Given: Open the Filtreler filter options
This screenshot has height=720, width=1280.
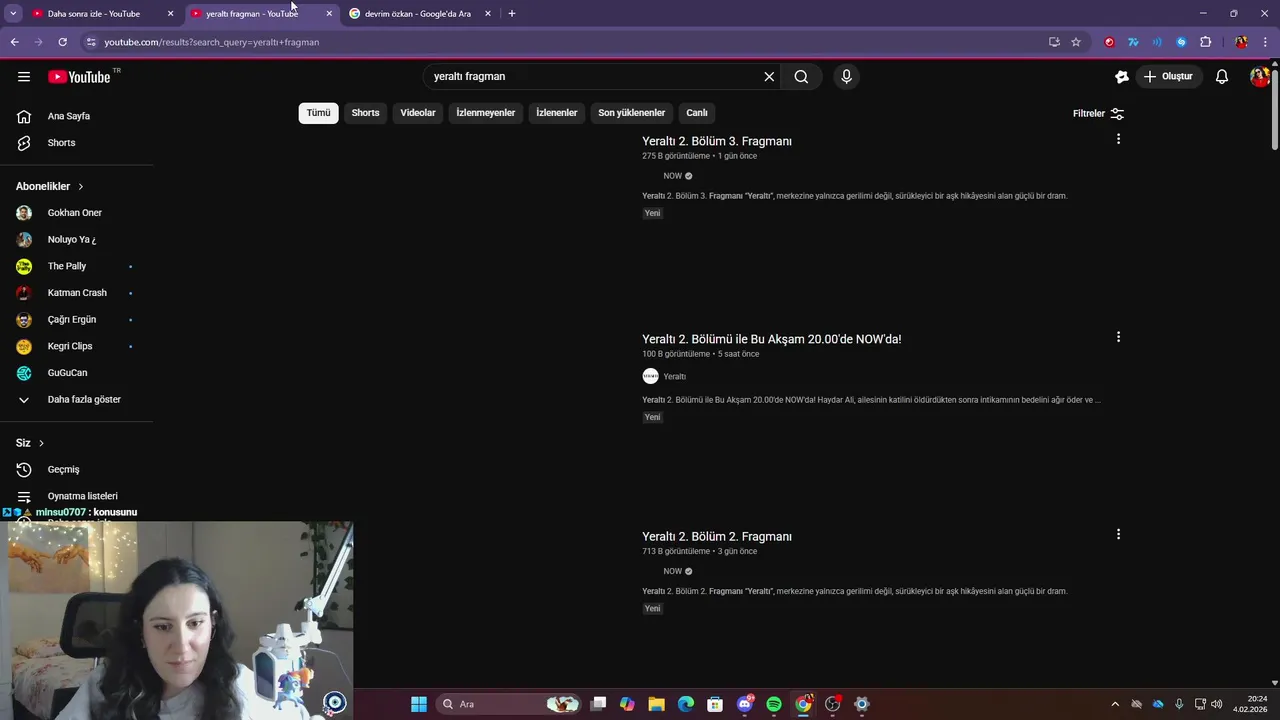Looking at the screenshot, I should click(x=1098, y=114).
